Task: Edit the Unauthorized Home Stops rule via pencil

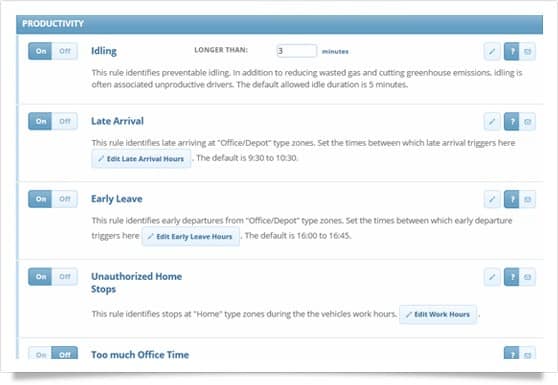Action: click(492, 277)
